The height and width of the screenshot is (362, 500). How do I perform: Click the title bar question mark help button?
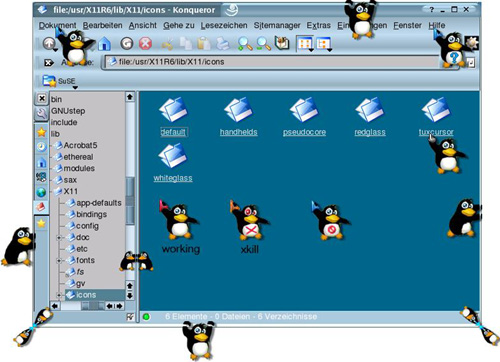pyautogui.click(x=432, y=10)
